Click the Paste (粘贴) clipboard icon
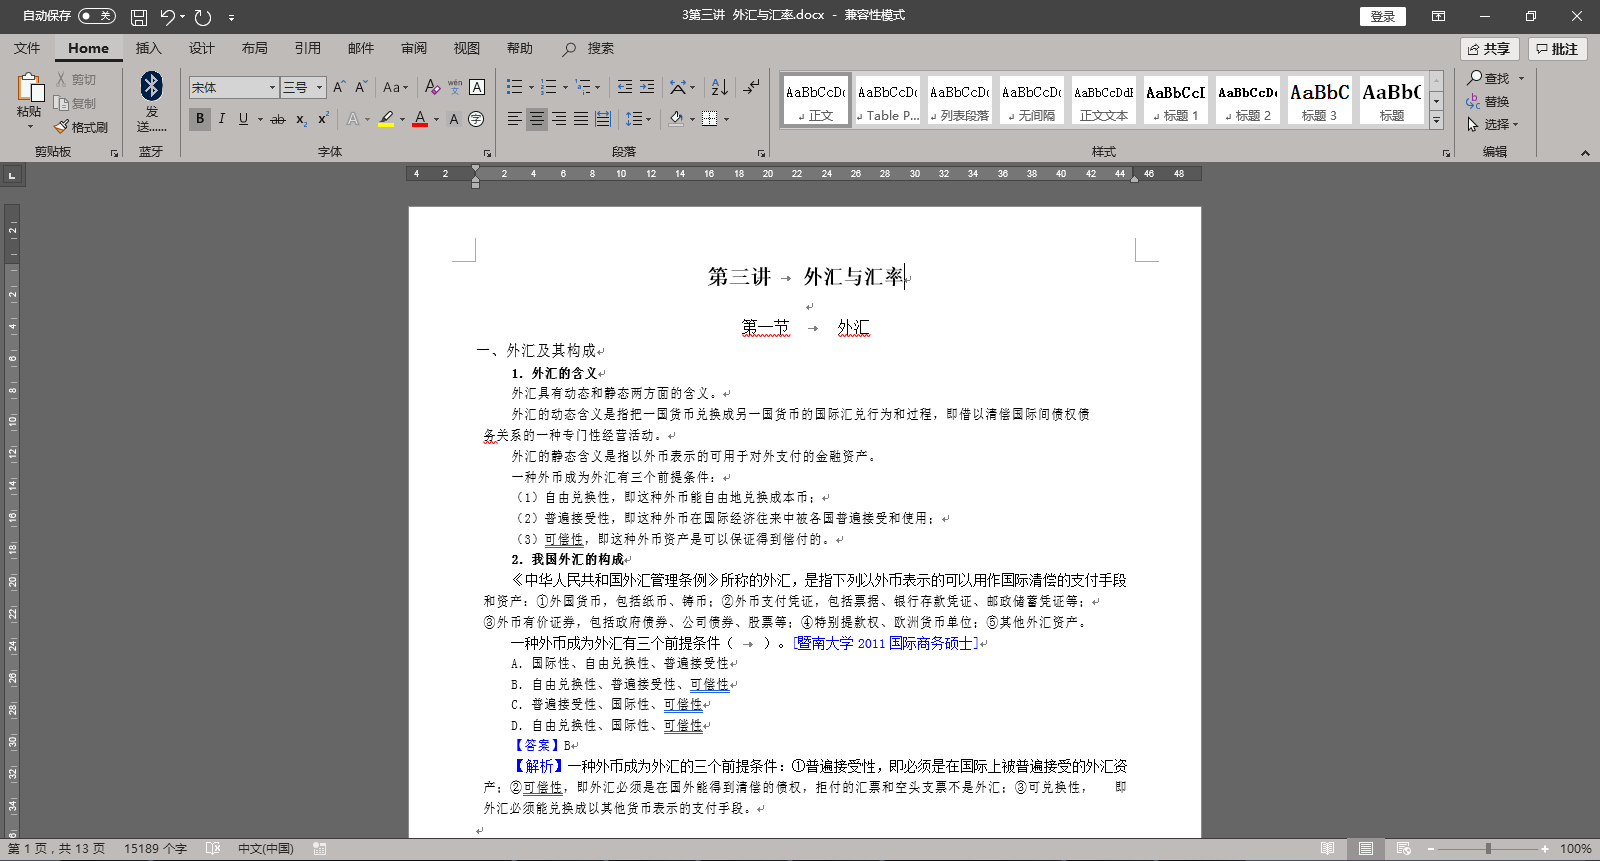 (29, 87)
